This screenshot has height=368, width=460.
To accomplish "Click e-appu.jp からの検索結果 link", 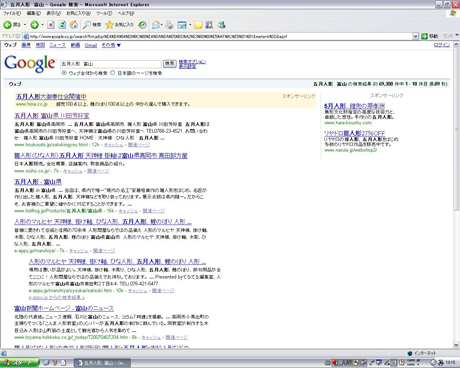I will (x=57, y=297).
